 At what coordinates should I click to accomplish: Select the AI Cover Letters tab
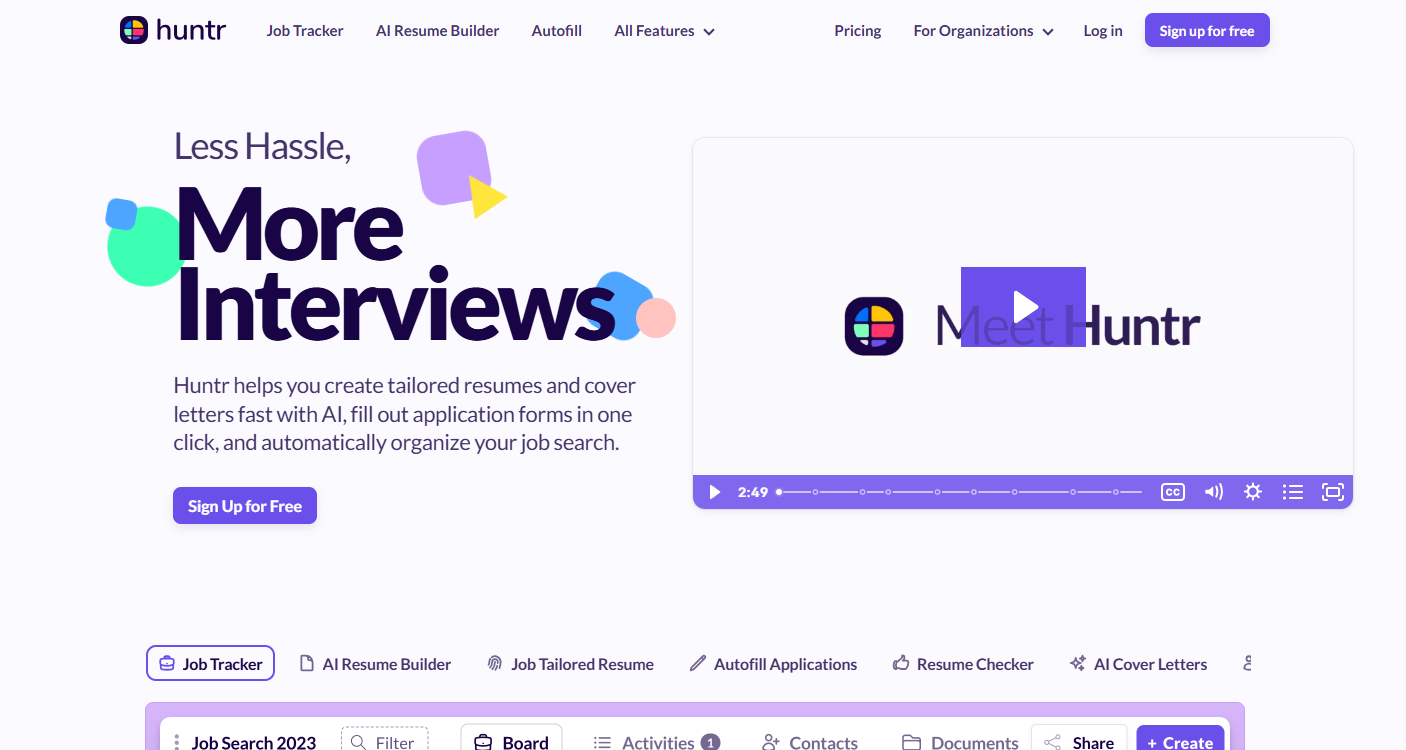1138,664
